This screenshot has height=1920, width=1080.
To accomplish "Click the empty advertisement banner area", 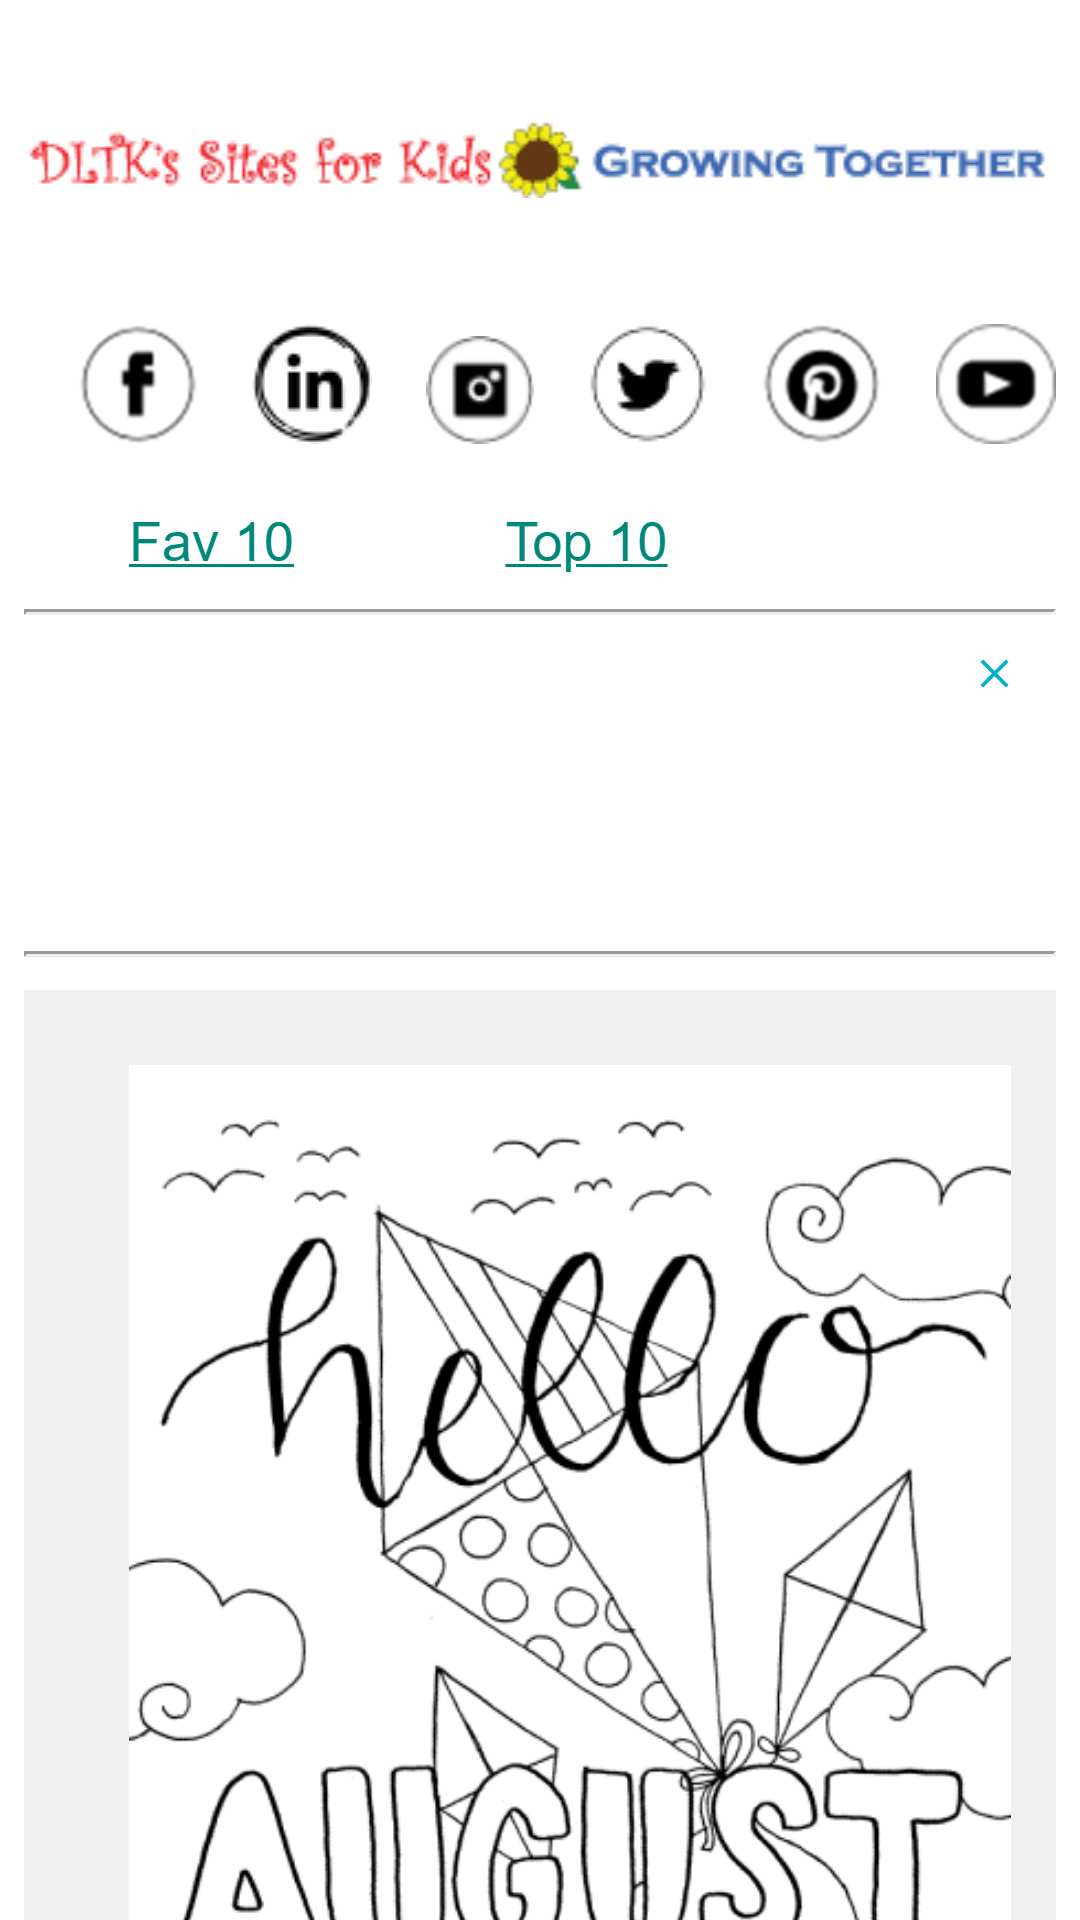I will [x=540, y=782].
